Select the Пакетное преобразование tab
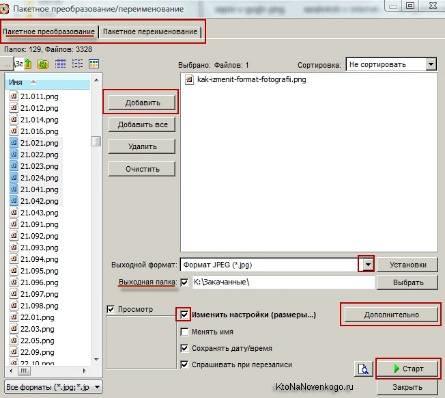 pyautogui.click(x=49, y=32)
